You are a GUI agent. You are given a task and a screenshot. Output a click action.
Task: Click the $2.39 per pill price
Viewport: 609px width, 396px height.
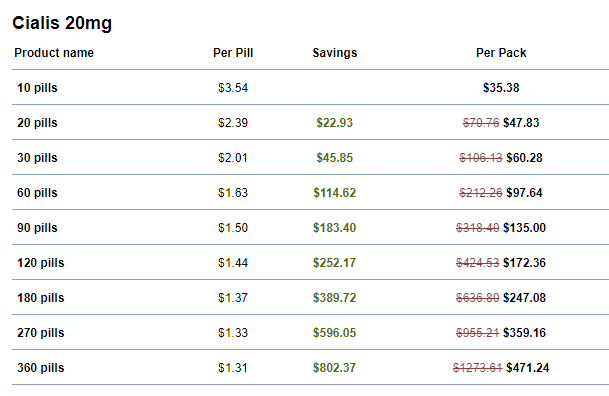point(233,123)
